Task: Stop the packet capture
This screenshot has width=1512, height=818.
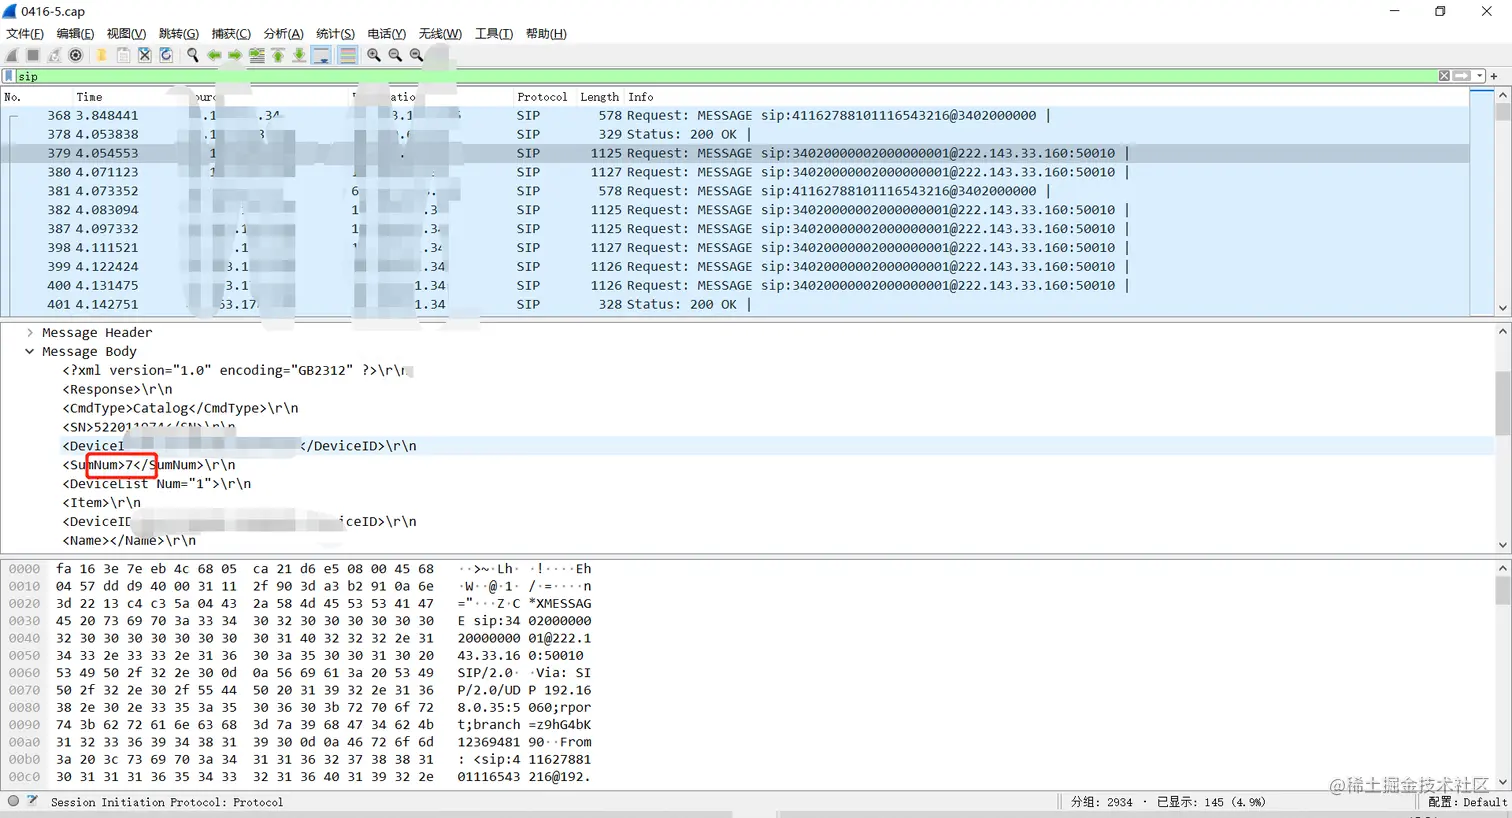Action: [33, 55]
